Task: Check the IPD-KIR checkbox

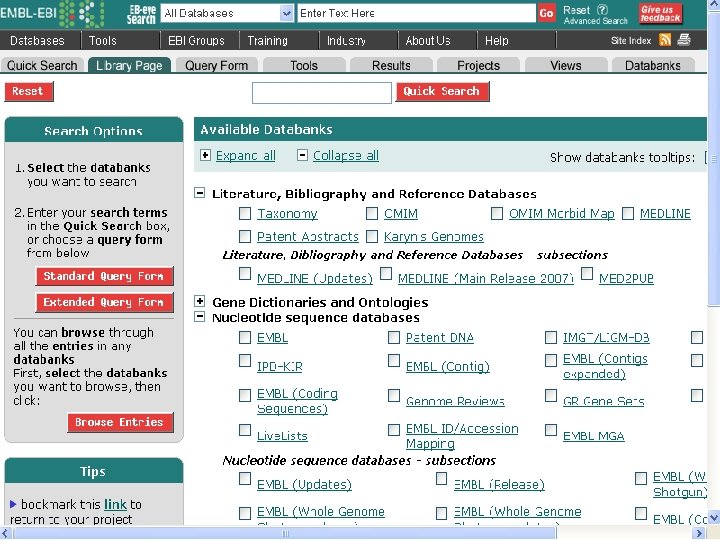Action: click(x=245, y=360)
